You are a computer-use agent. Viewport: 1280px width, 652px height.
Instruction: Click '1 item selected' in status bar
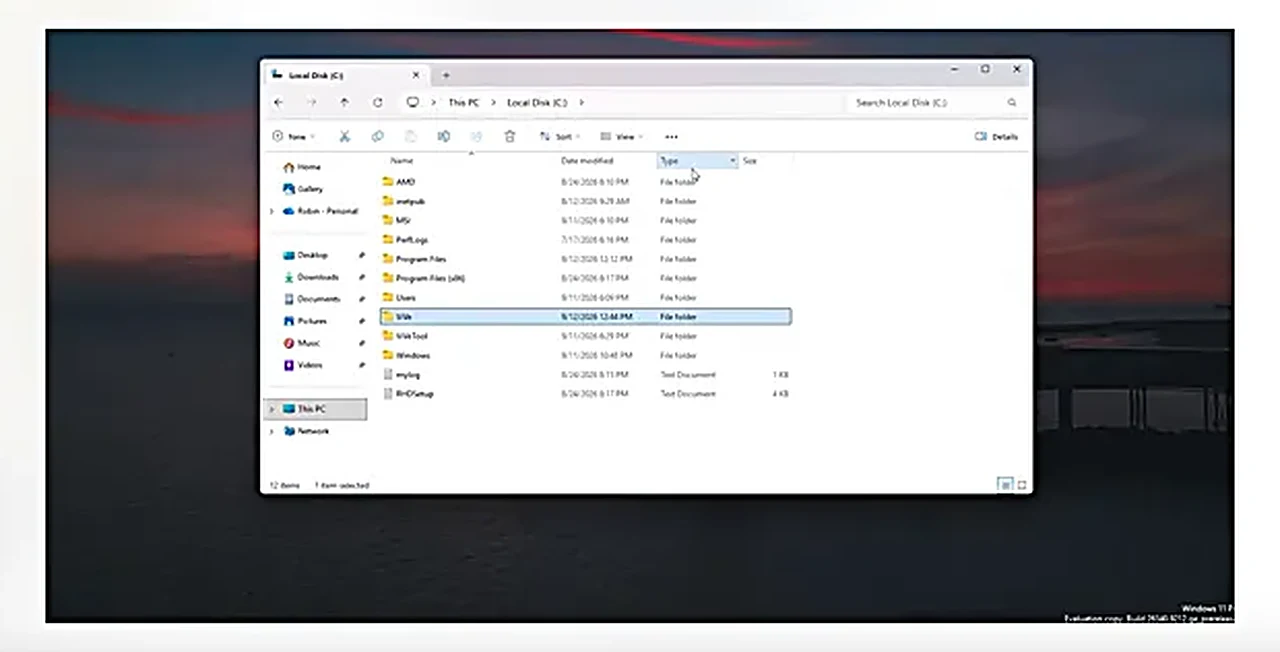tap(342, 485)
